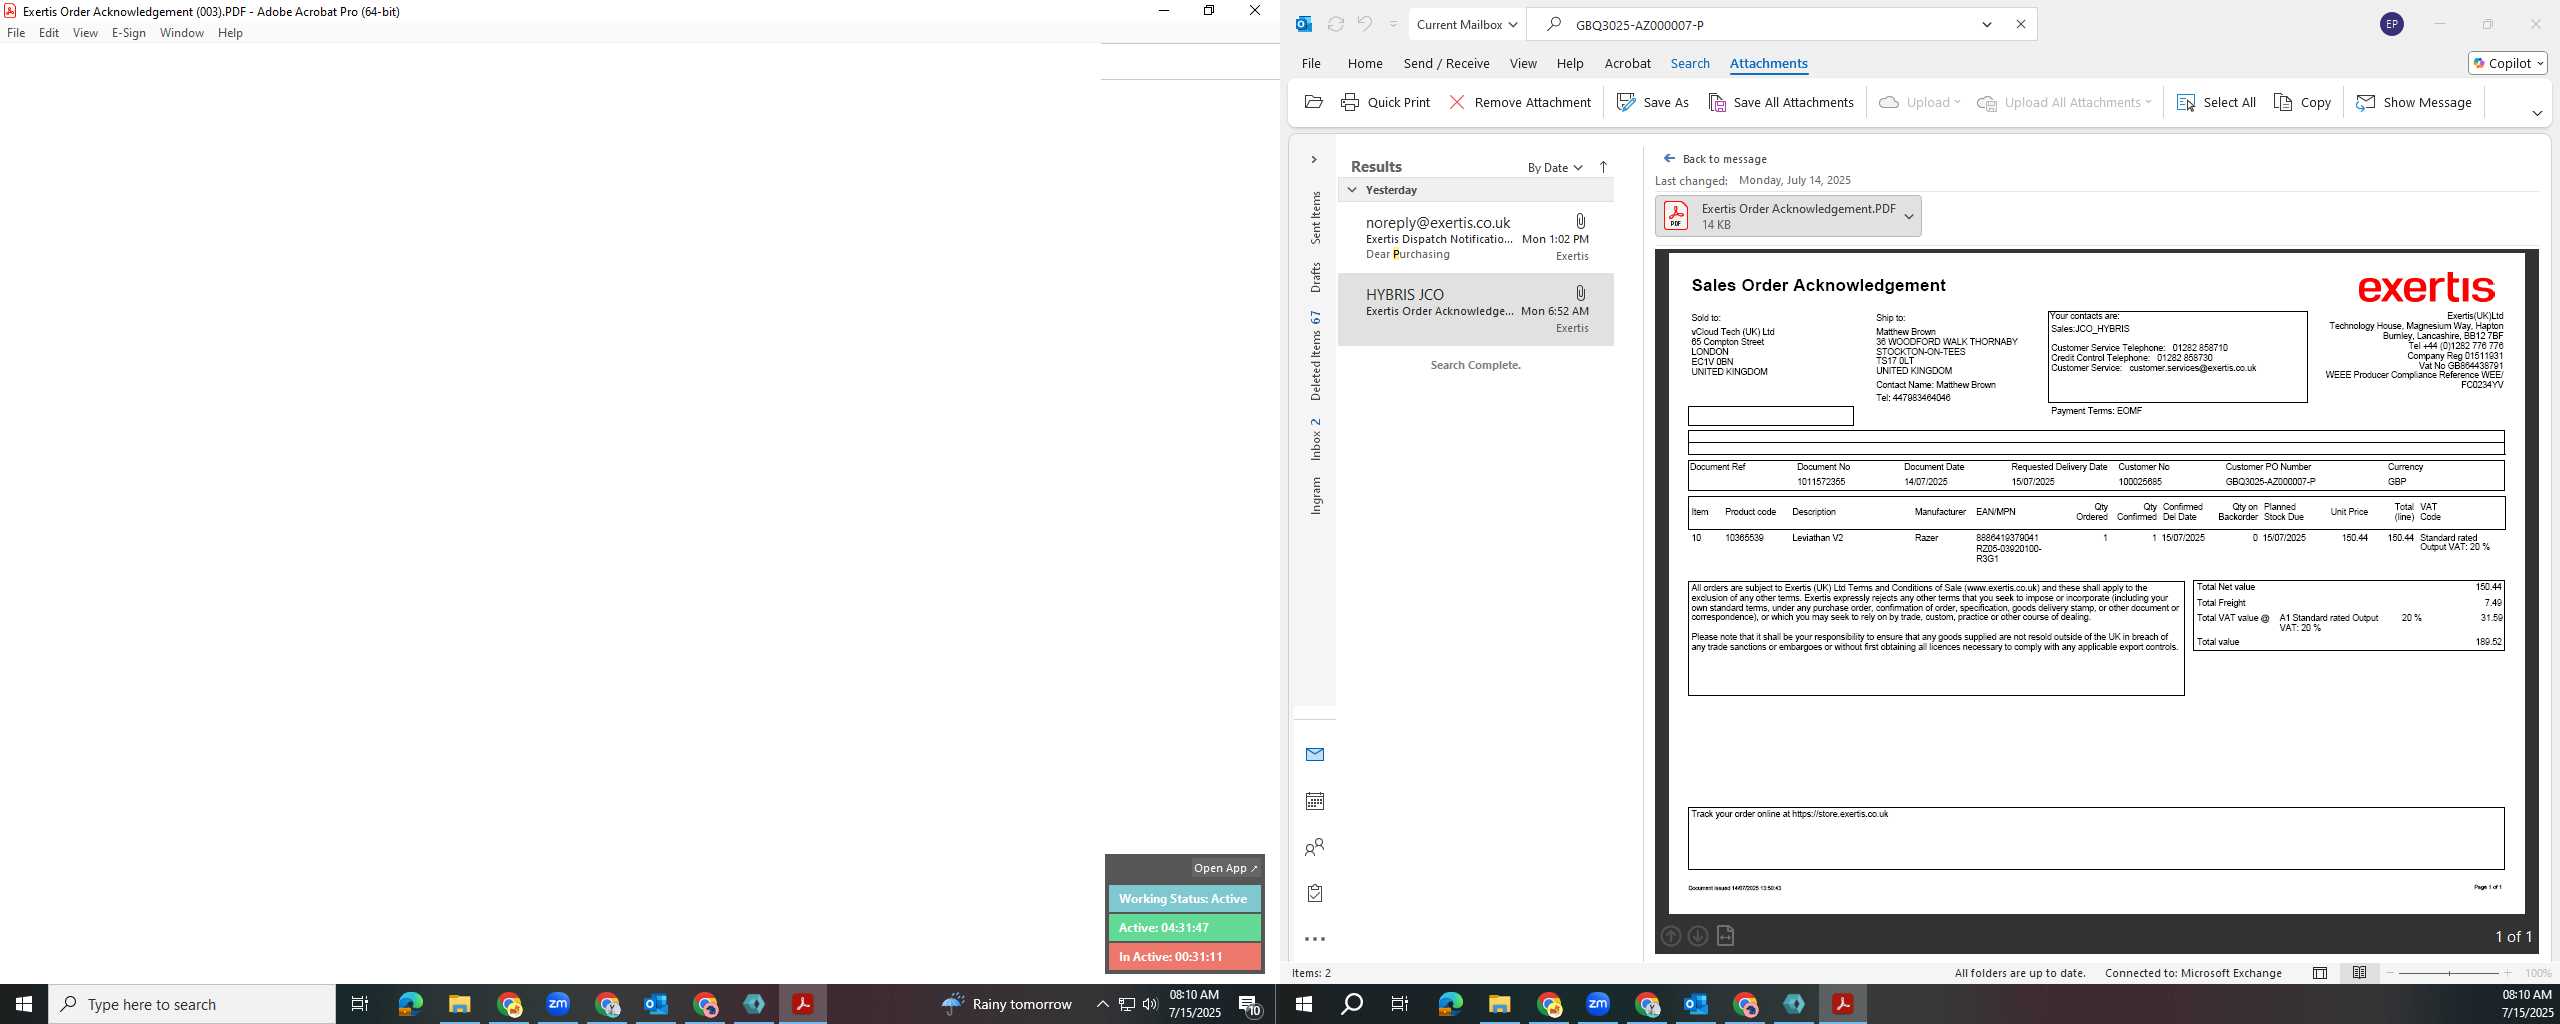Select the noreply@exertis.co.uk email result

point(1476,238)
